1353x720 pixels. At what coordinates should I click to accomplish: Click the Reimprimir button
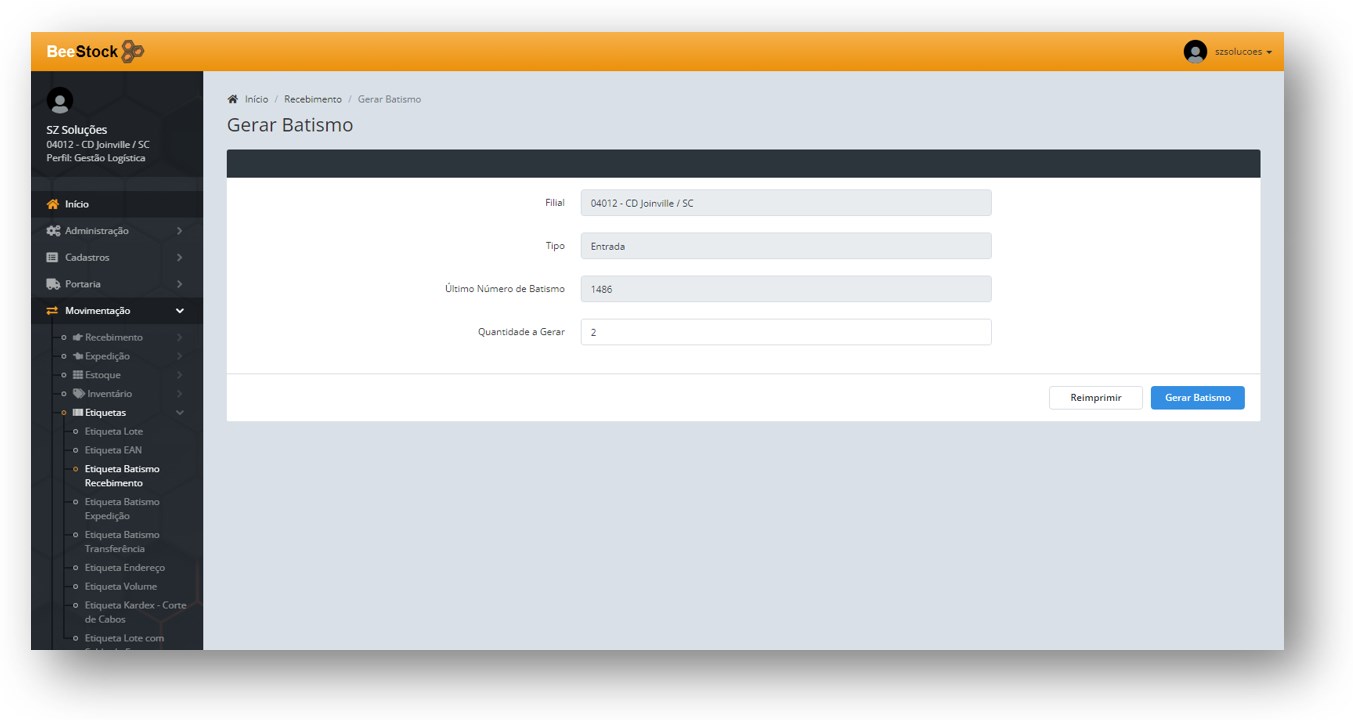(x=1095, y=398)
